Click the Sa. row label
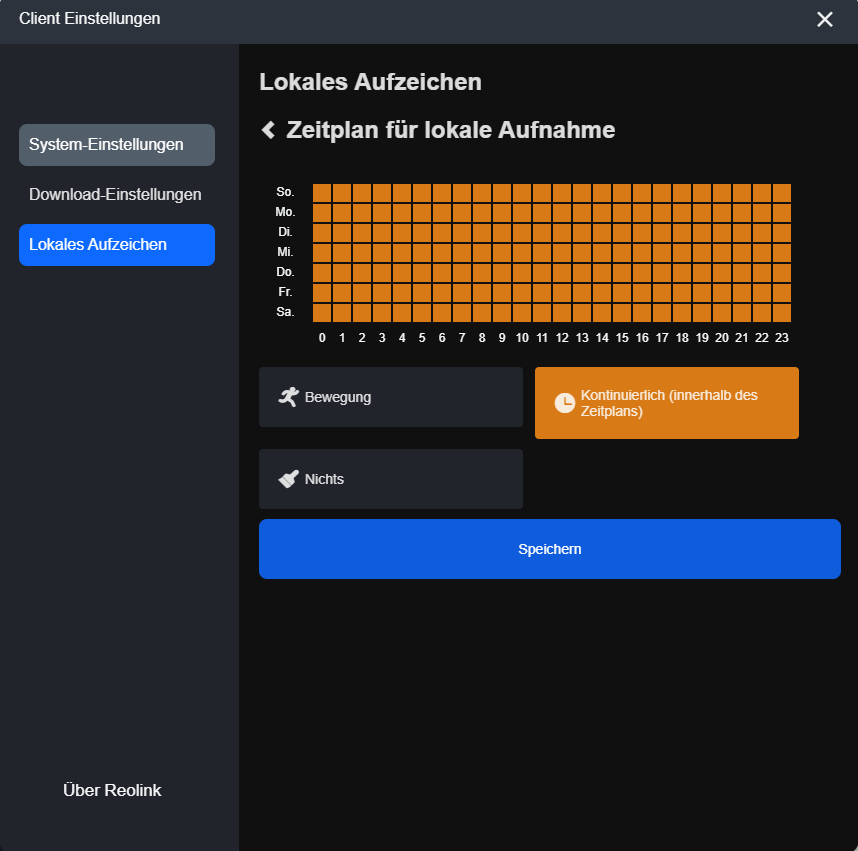The width and height of the screenshot is (858, 851). click(x=285, y=312)
